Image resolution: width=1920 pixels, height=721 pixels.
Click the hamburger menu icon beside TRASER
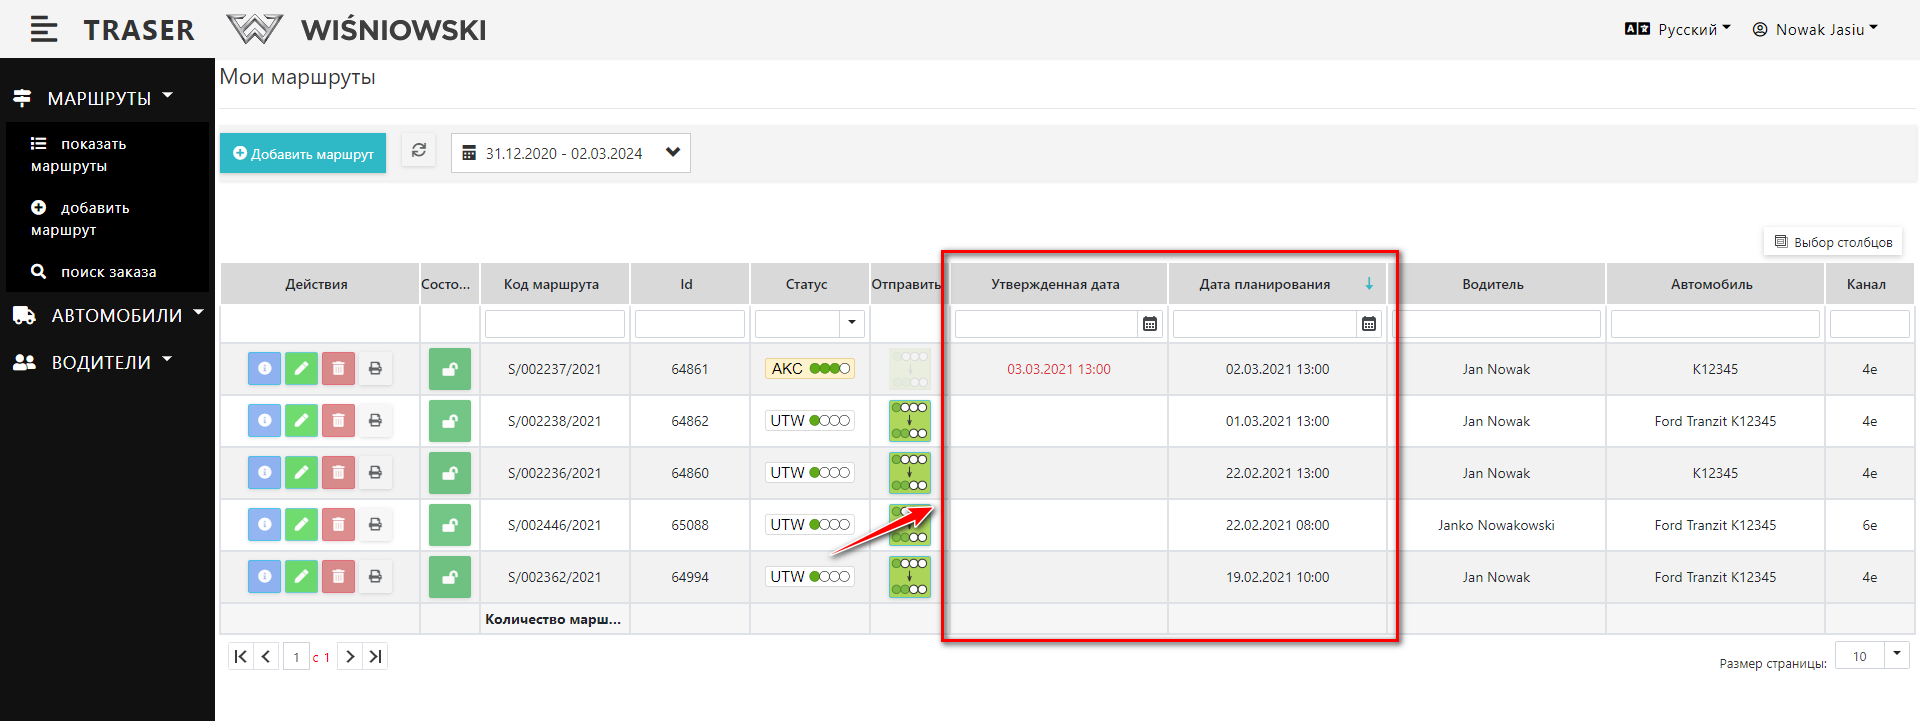43,30
